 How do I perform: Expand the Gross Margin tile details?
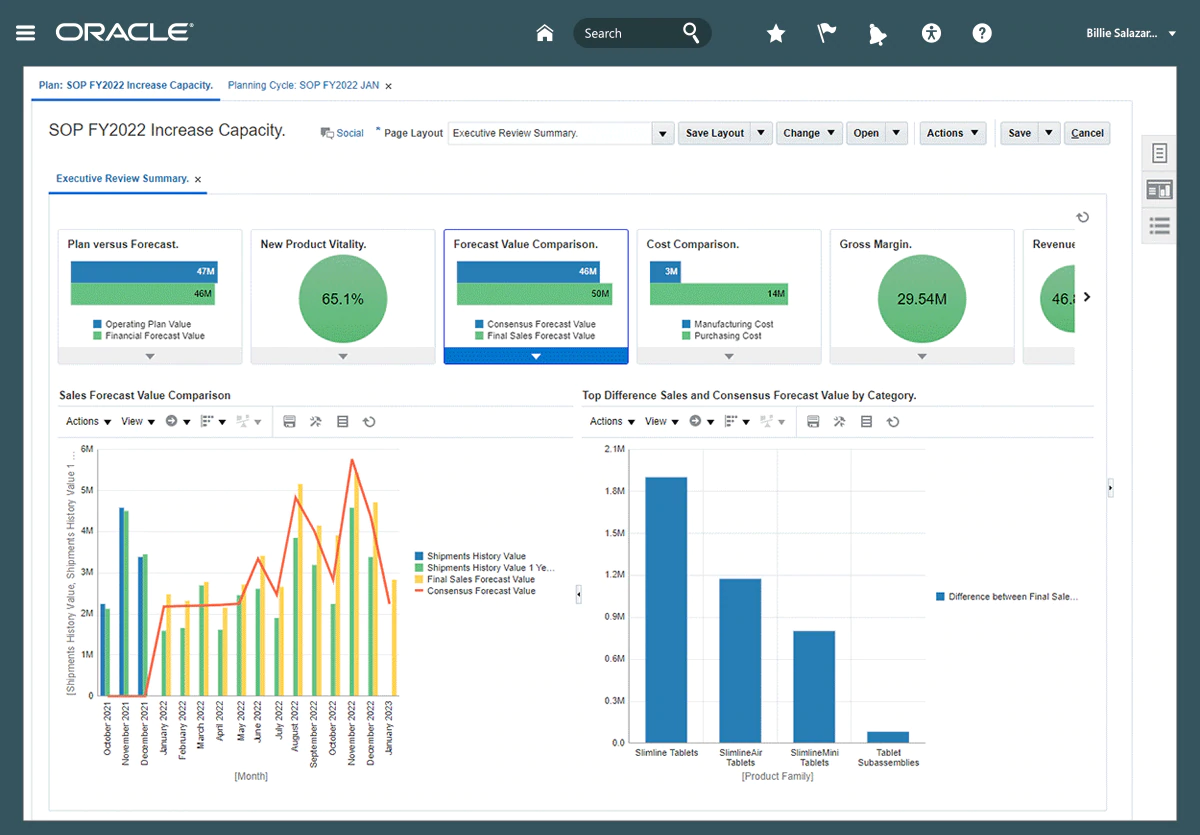coord(922,356)
